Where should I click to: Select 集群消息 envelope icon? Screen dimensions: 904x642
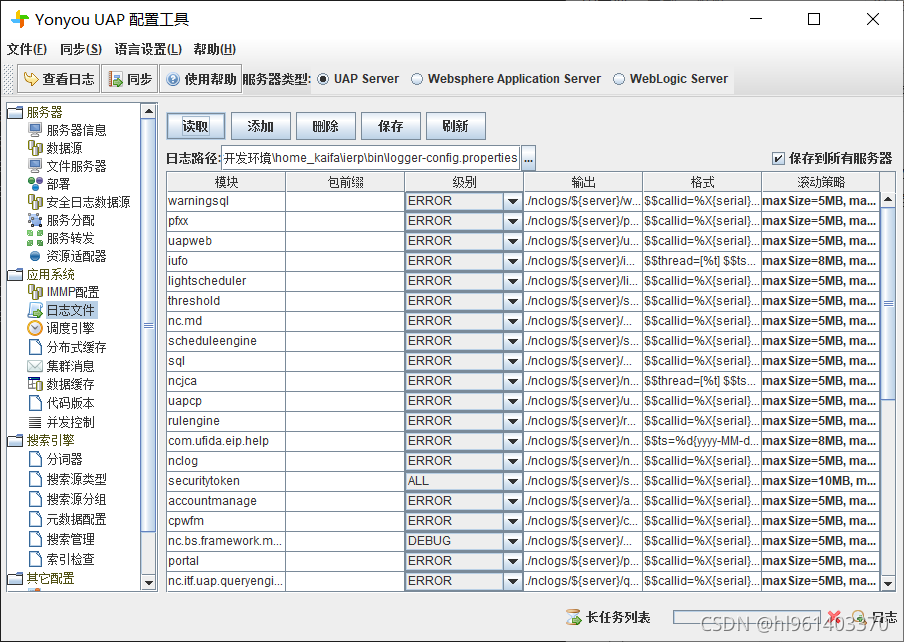coord(35,366)
